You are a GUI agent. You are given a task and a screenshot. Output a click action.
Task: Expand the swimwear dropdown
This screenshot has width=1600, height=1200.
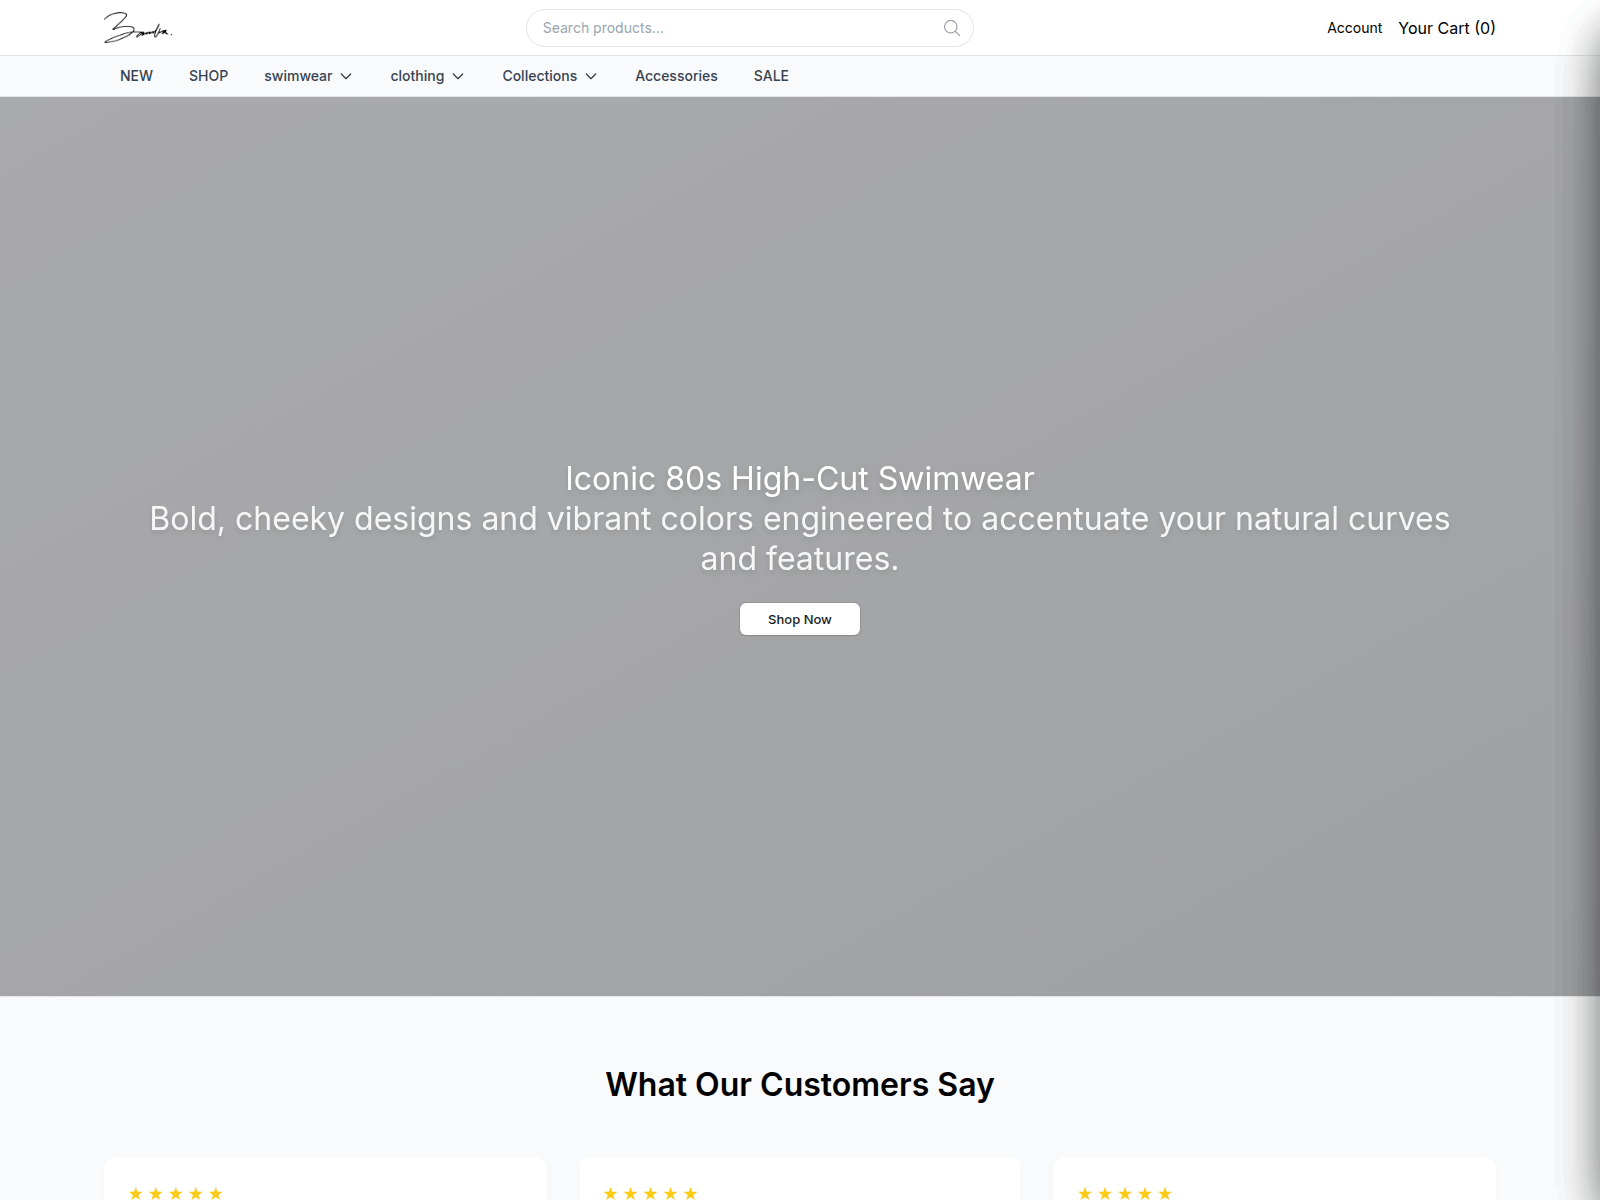309,76
